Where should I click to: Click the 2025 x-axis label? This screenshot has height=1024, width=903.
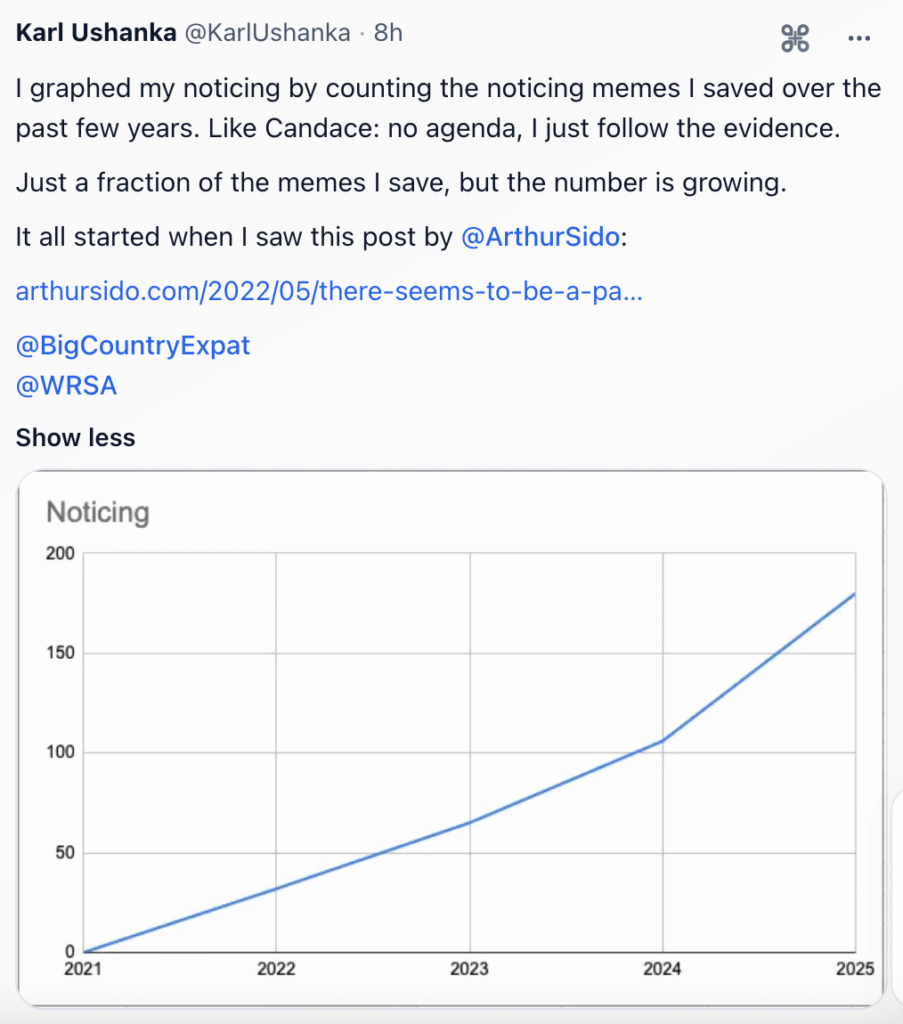[854, 969]
